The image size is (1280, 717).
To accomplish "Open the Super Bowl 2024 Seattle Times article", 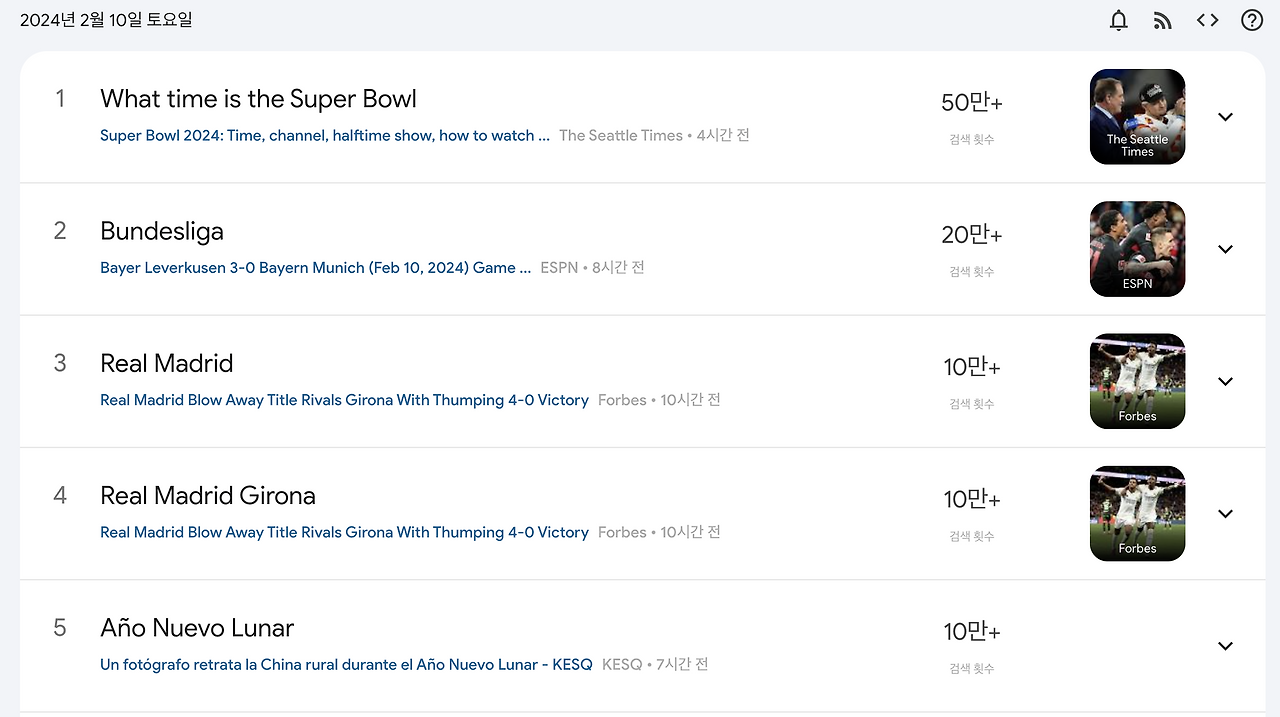I will [325, 135].
